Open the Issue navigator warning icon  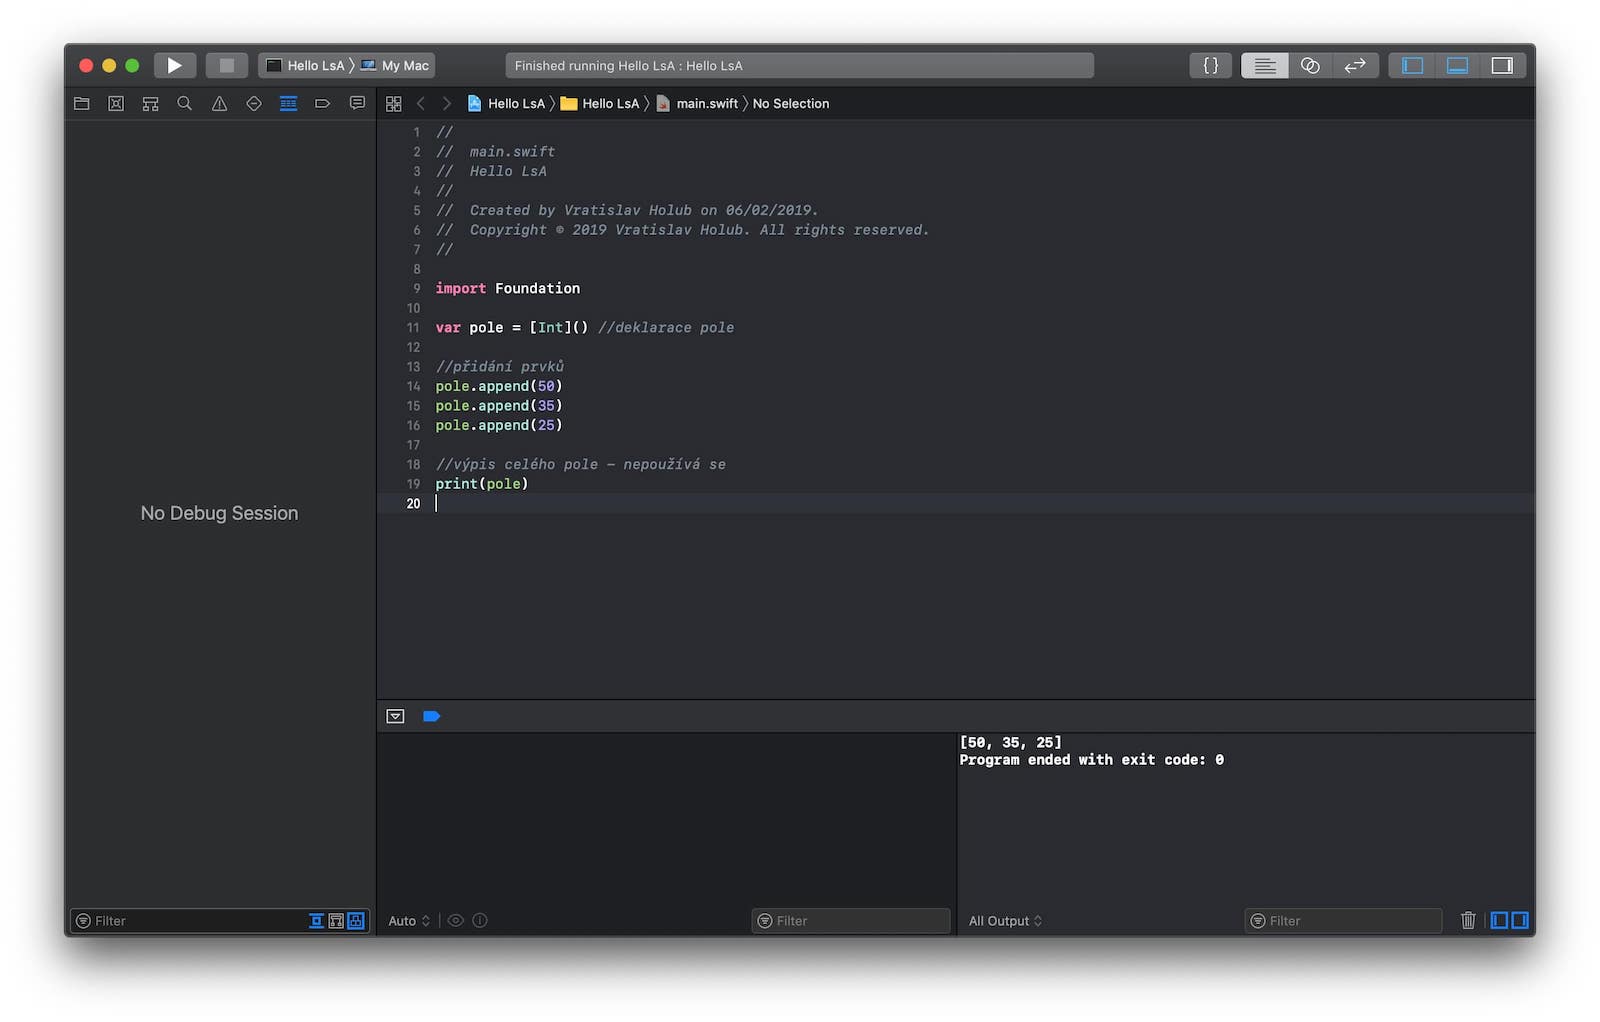[219, 103]
